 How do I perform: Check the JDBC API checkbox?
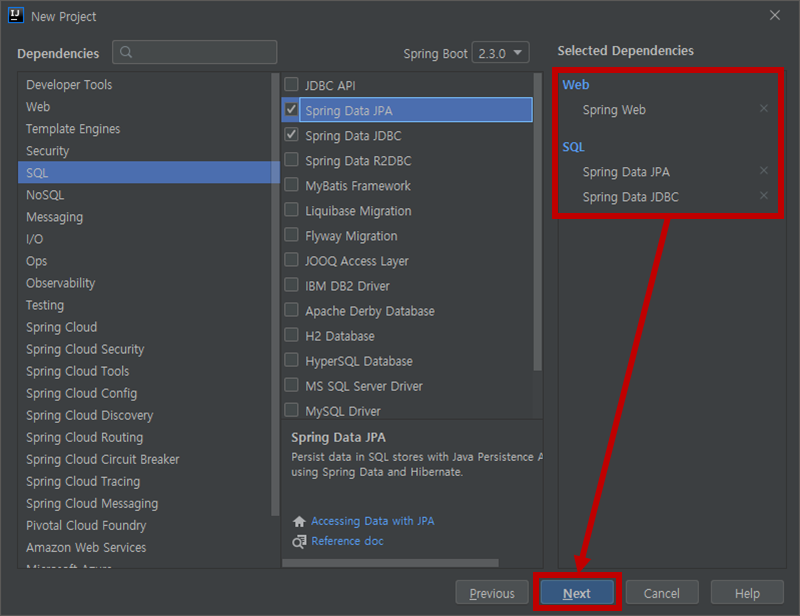[291, 84]
